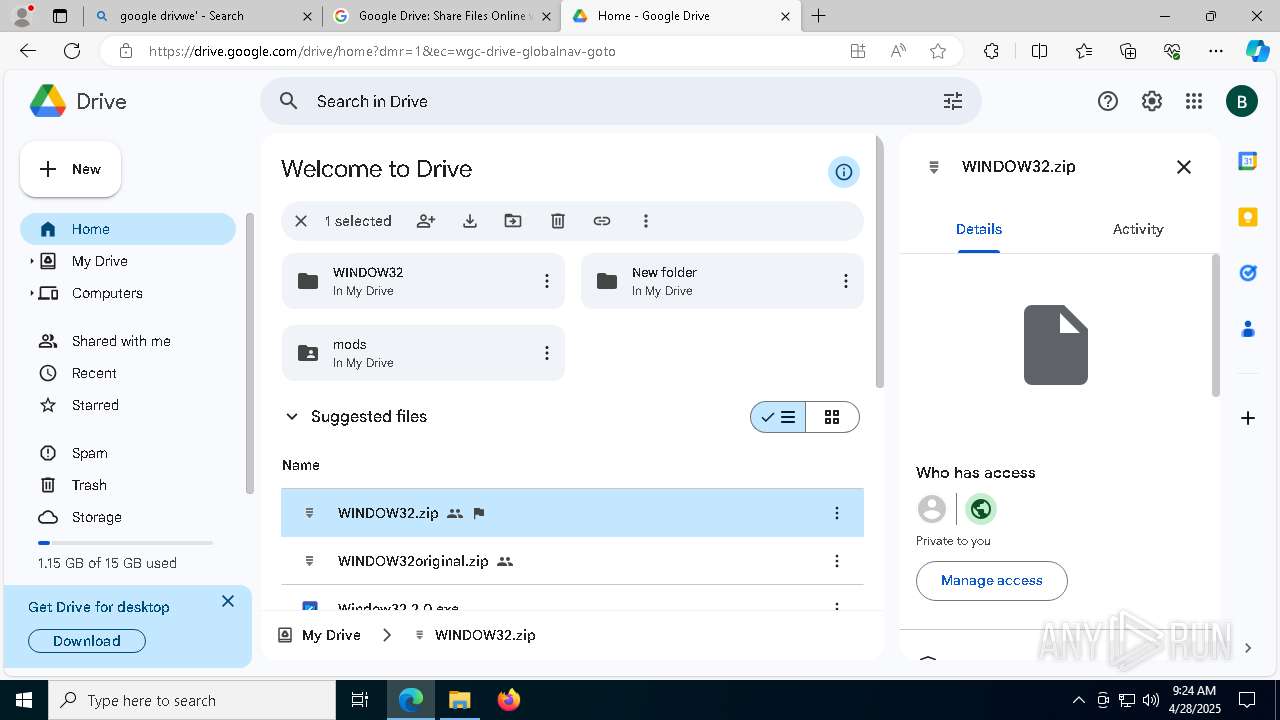Viewport: 1280px width, 720px height.
Task: Select the WINDOW32original.zip file
Action: click(572, 561)
